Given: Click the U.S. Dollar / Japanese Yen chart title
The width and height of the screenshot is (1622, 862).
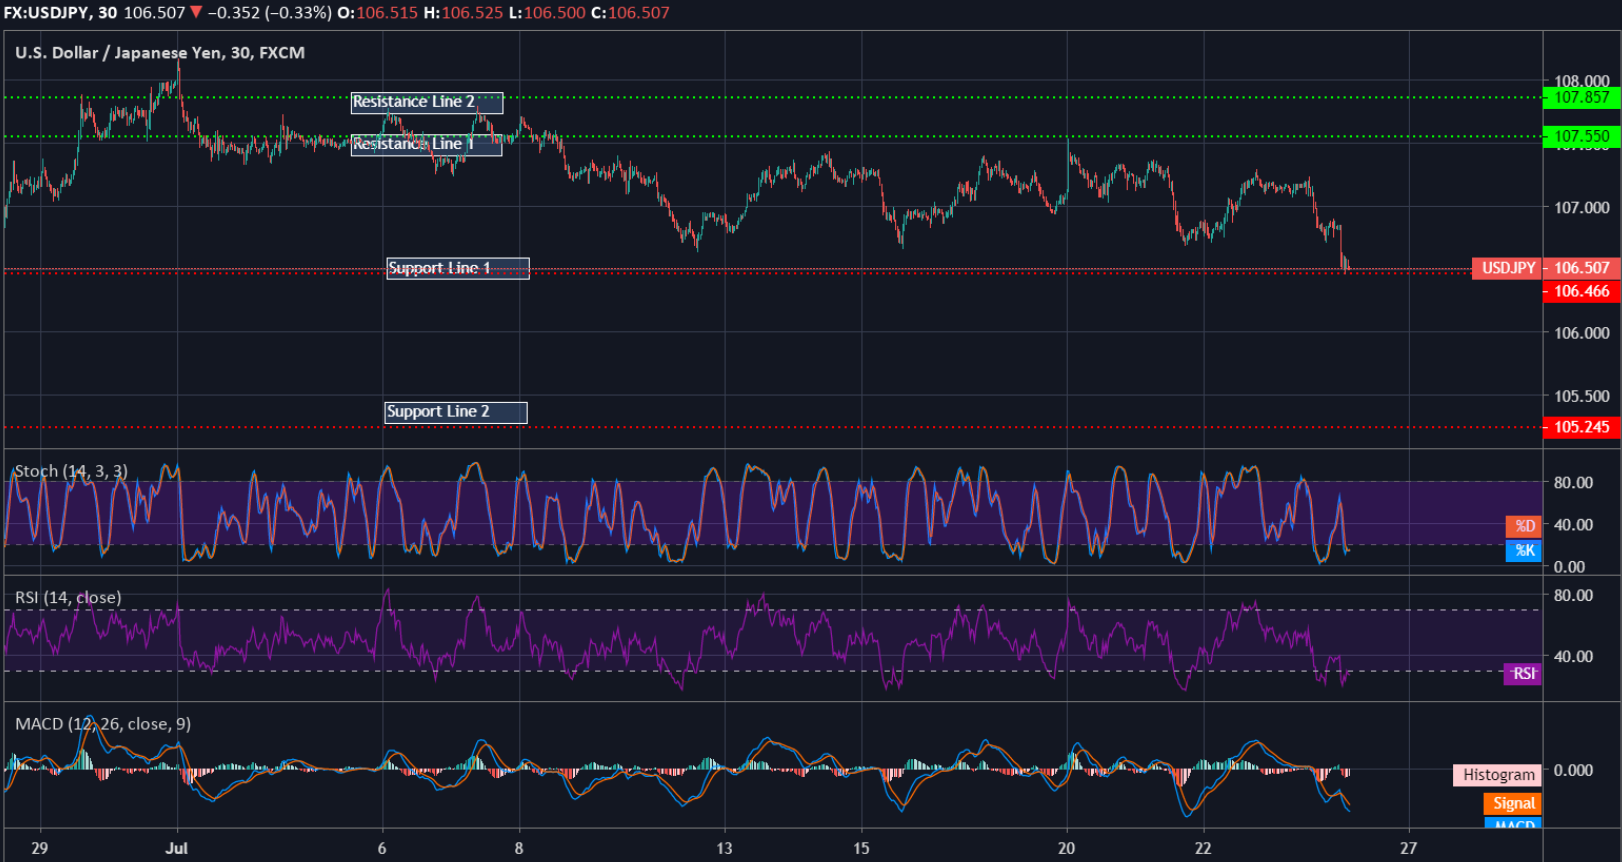Looking at the screenshot, I should pyautogui.click(x=160, y=53).
